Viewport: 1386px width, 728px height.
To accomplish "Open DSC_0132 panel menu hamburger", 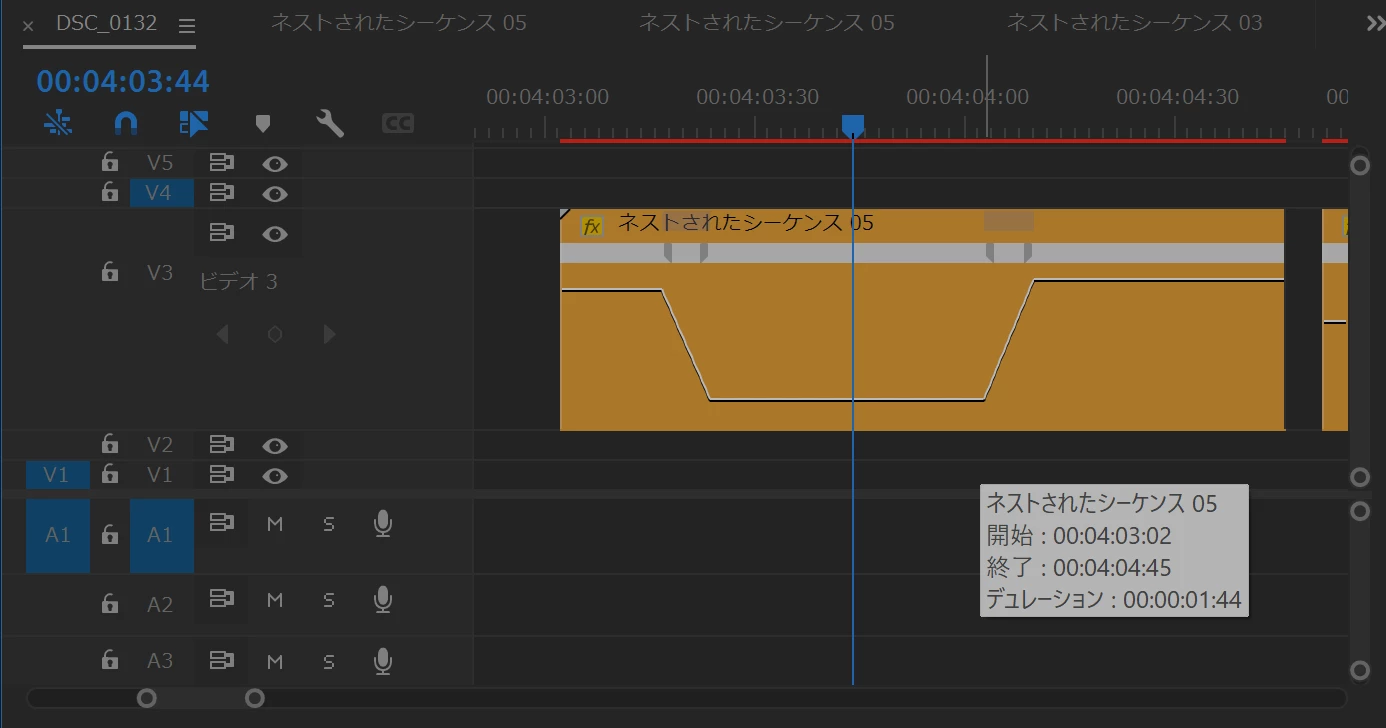I will pos(187,26).
